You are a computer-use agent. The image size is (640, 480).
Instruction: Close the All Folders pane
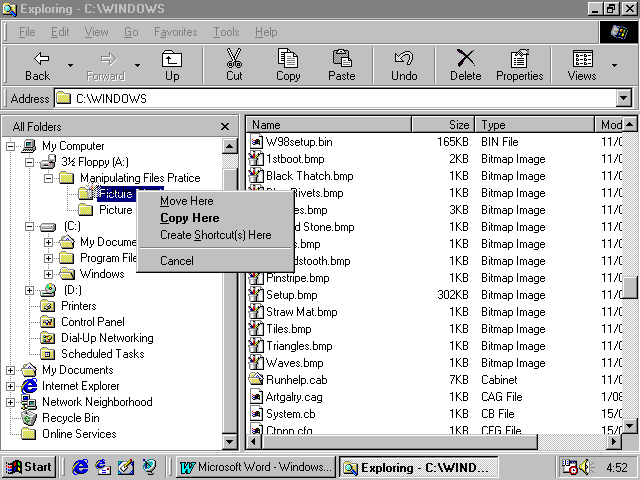pyautogui.click(x=226, y=127)
